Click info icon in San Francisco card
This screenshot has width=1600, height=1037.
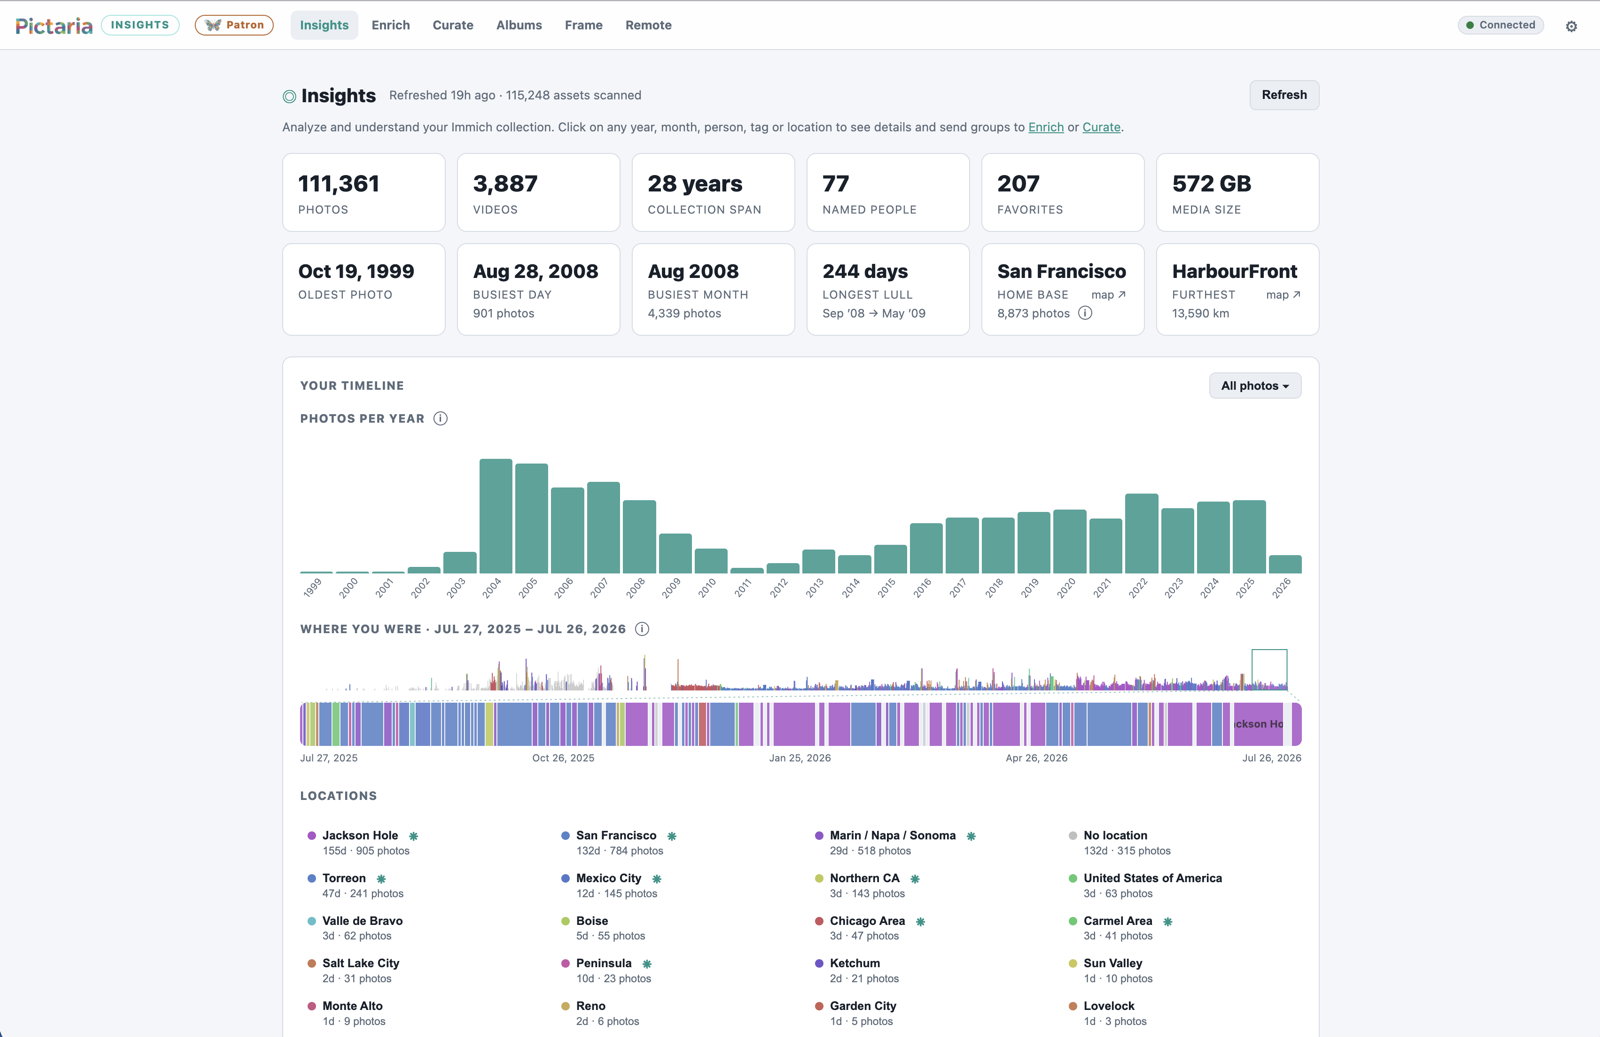pyautogui.click(x=1085, y=313)
